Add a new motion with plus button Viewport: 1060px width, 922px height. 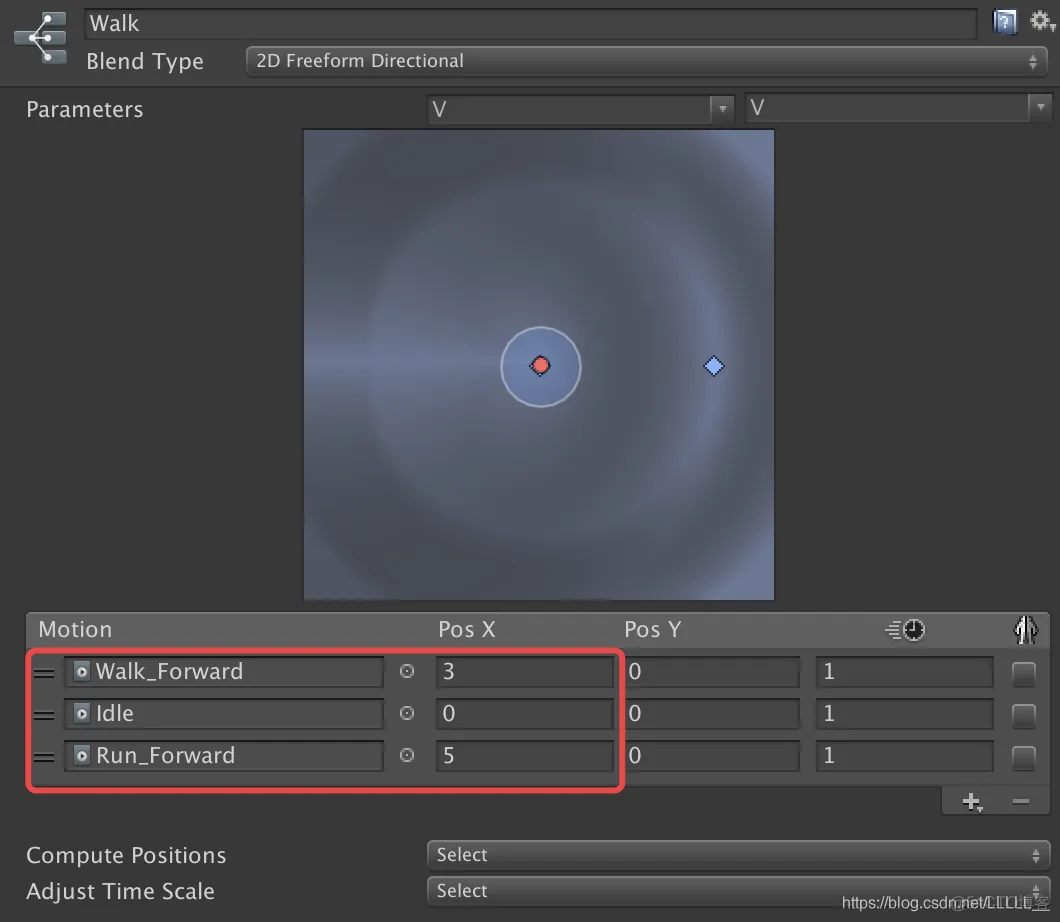[x=971, y=802]
